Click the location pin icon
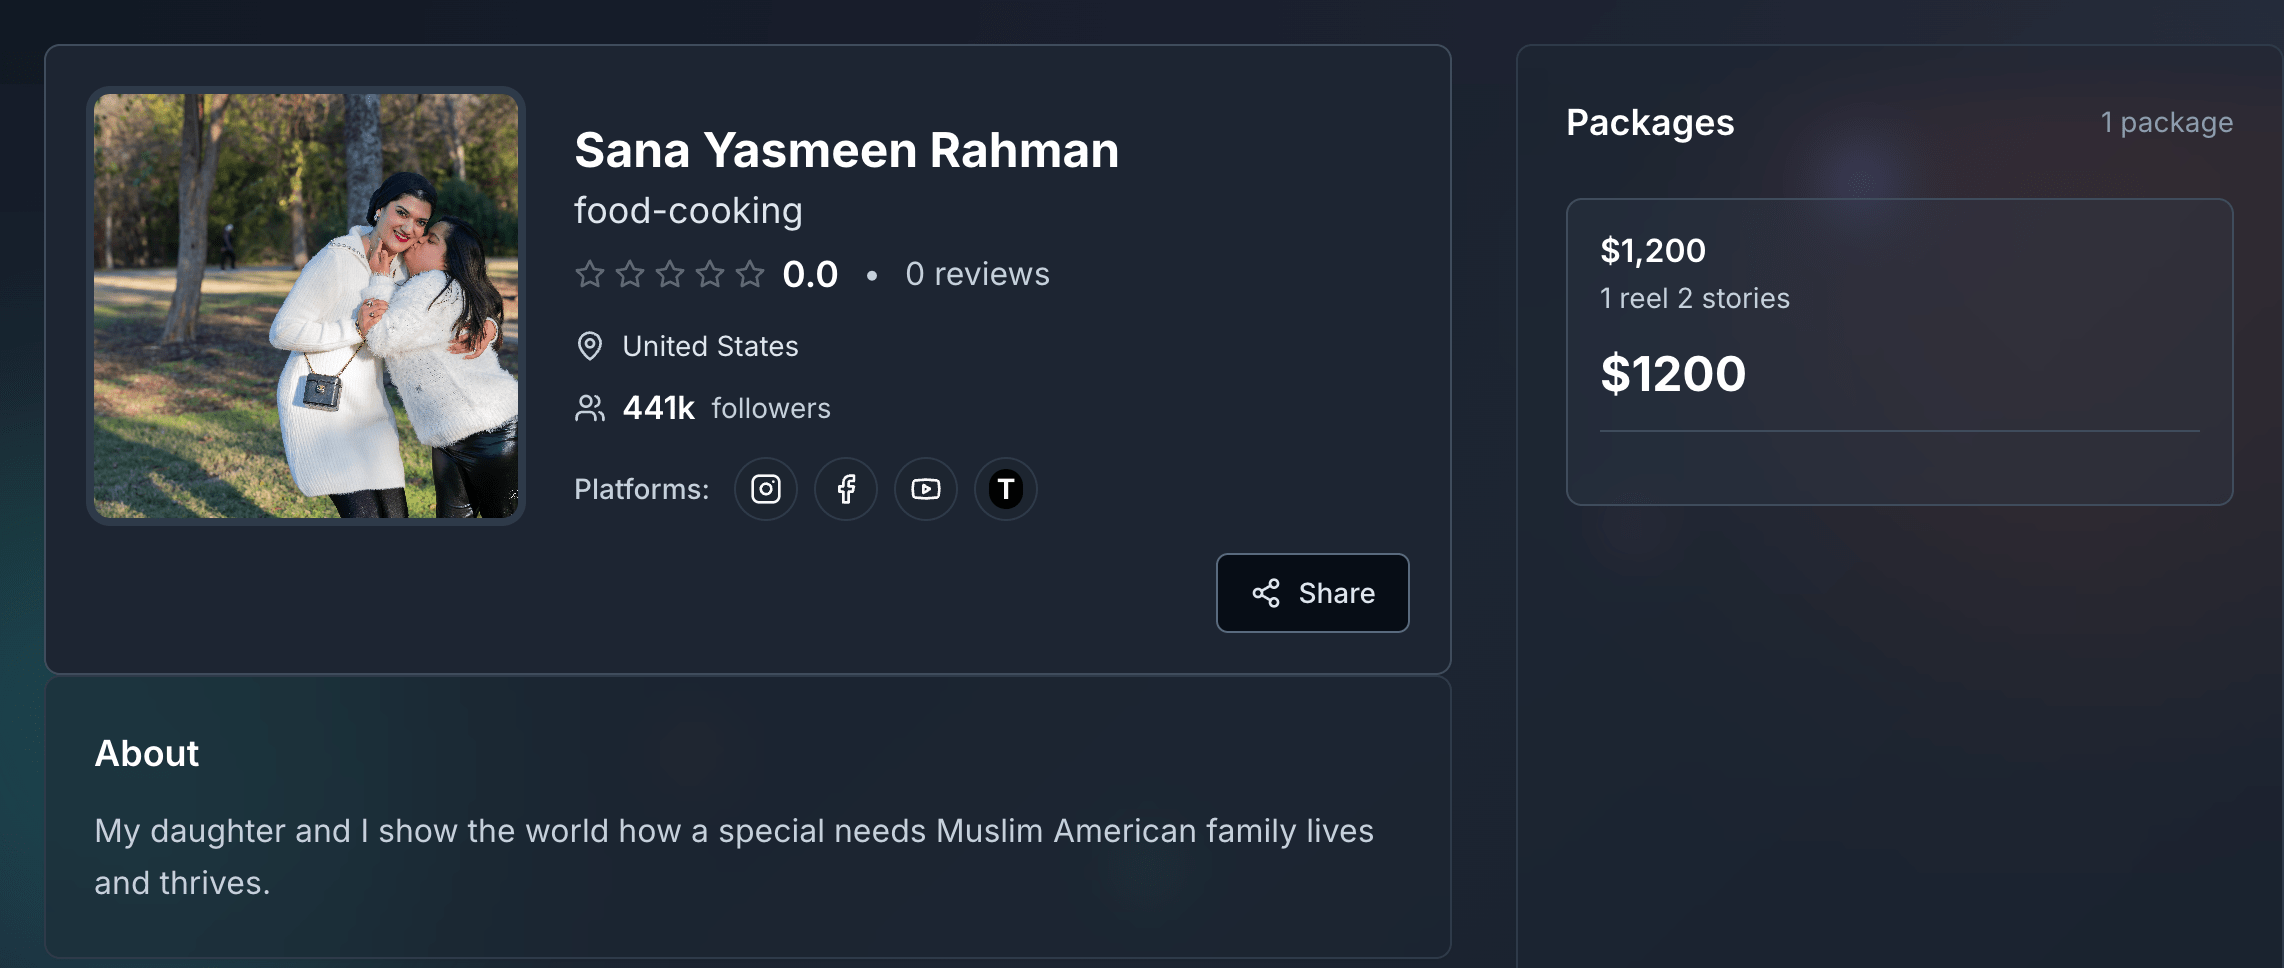Image resolution: width=2284 pixels, height=968 pixels. coord(590,346)
